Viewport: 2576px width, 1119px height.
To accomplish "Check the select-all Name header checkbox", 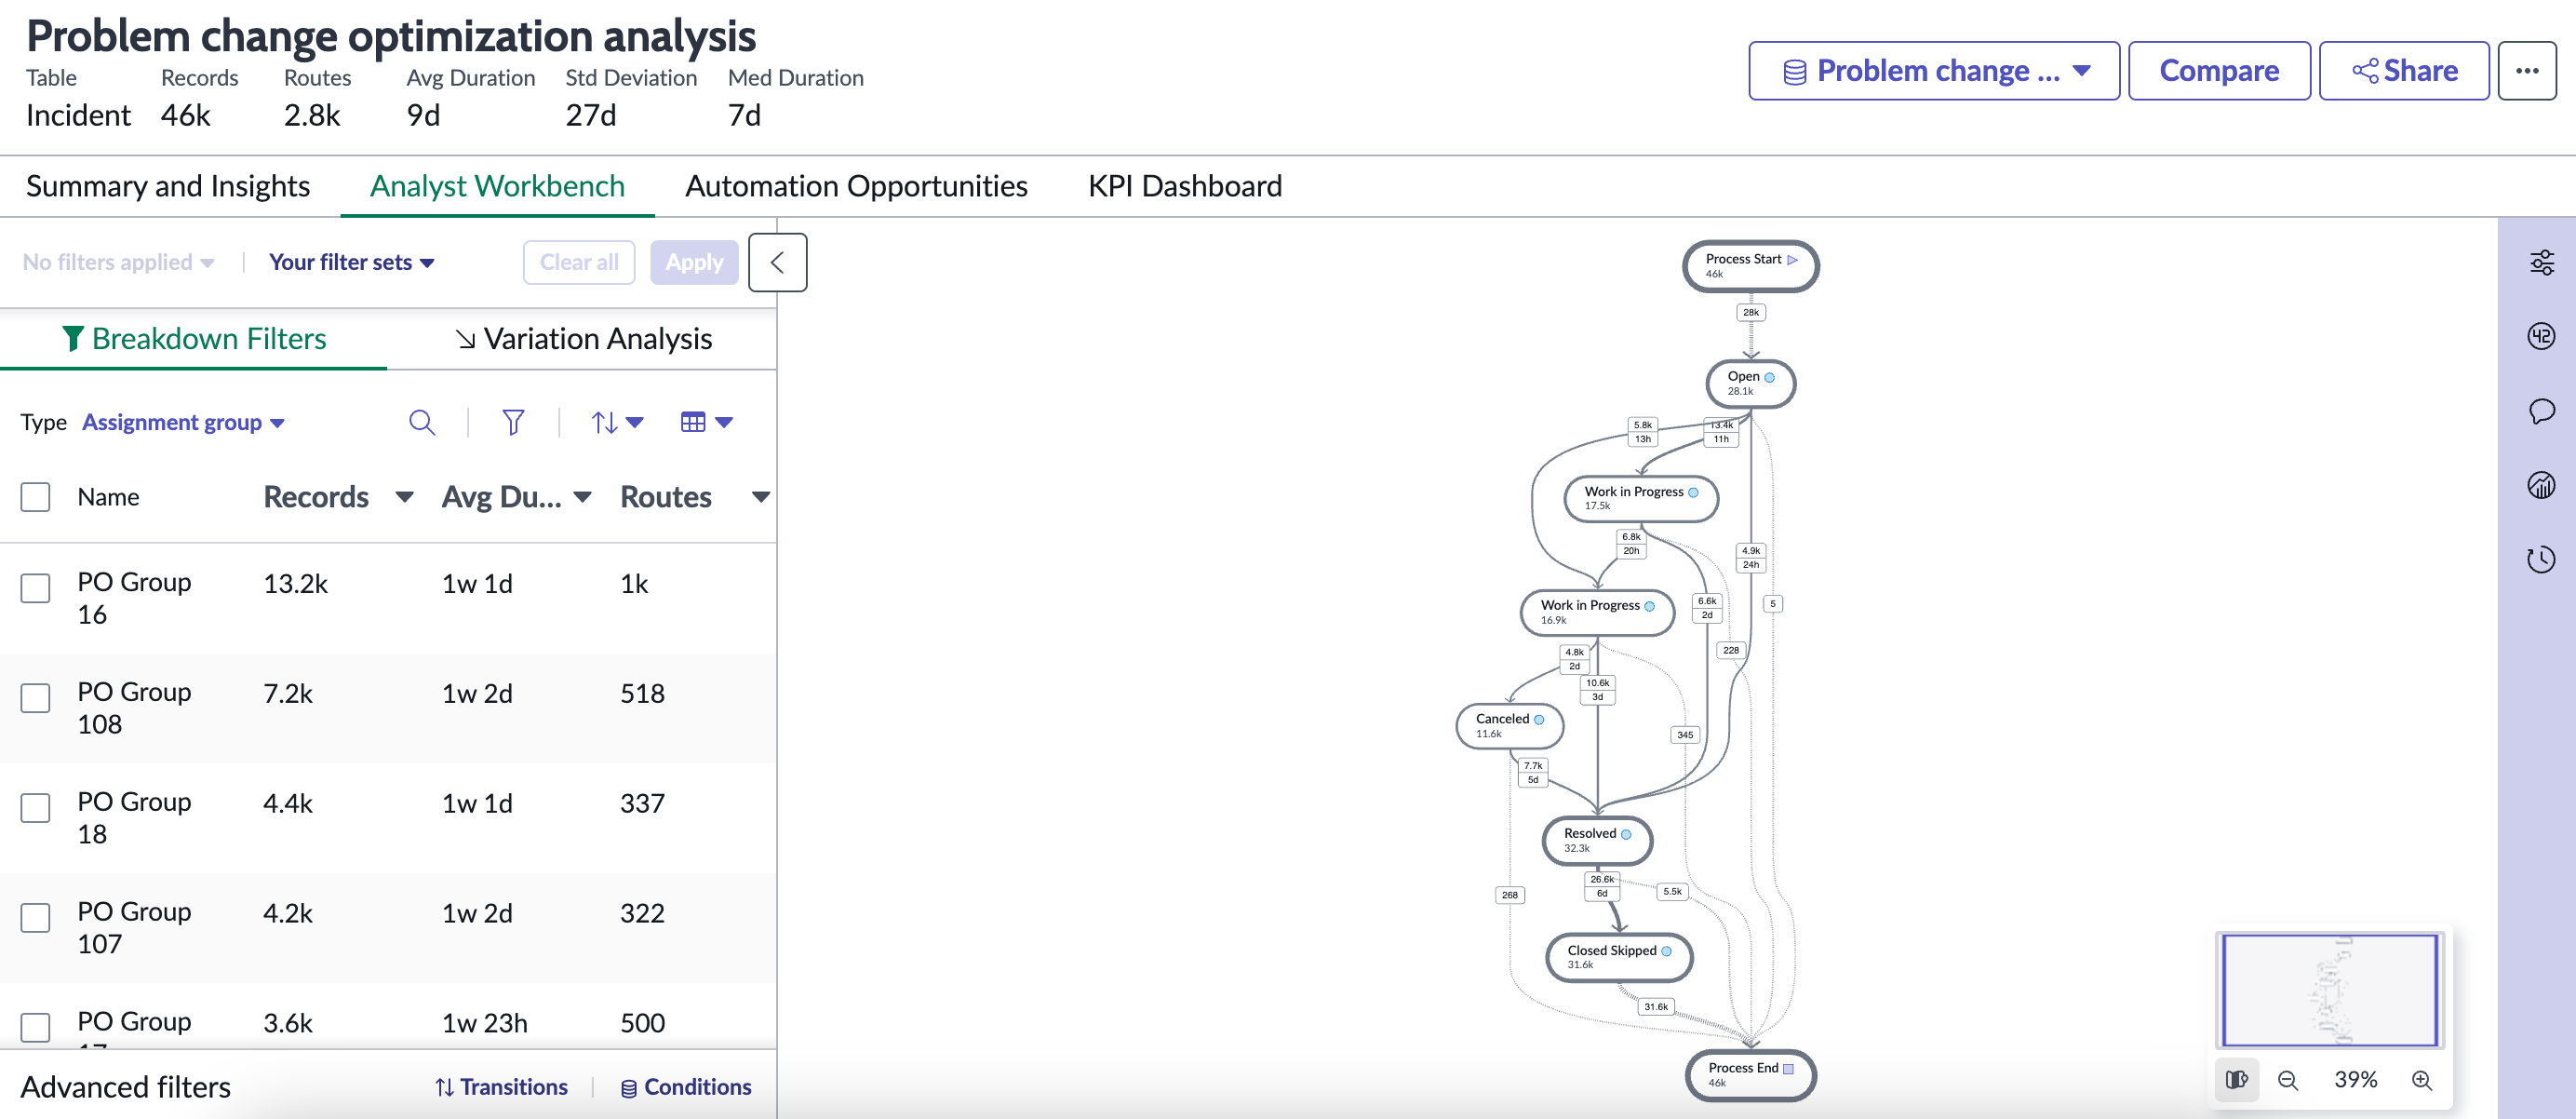I will (x=36, y=497).
